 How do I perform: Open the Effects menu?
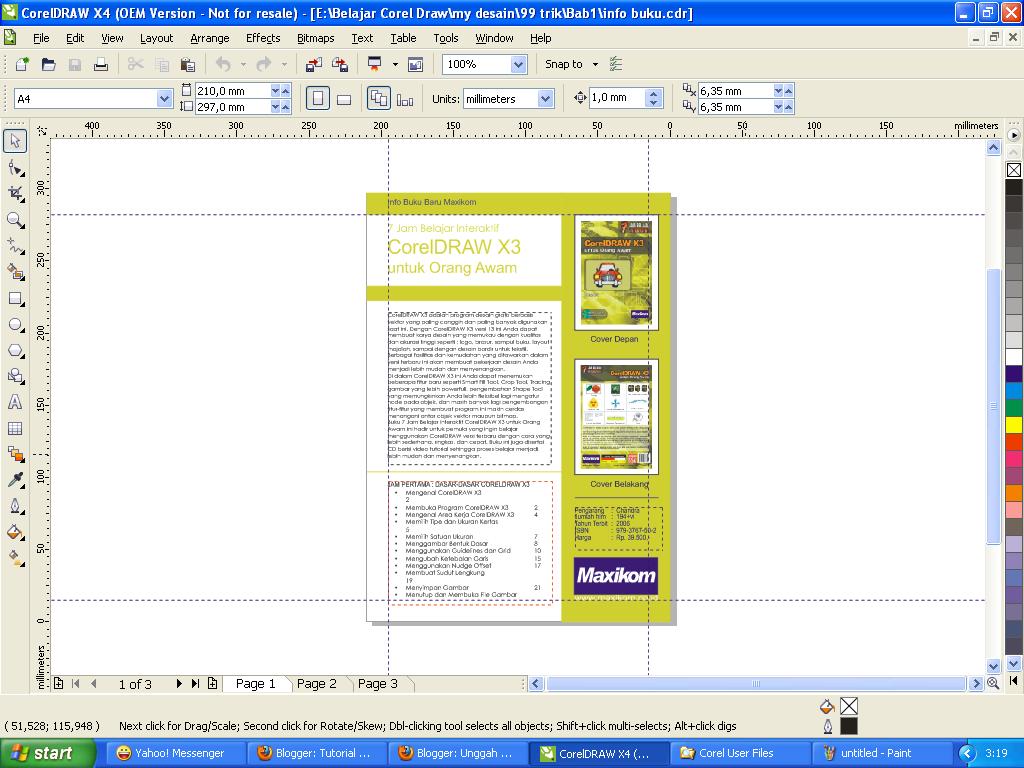pyautogui.click(x=263, y=38)
